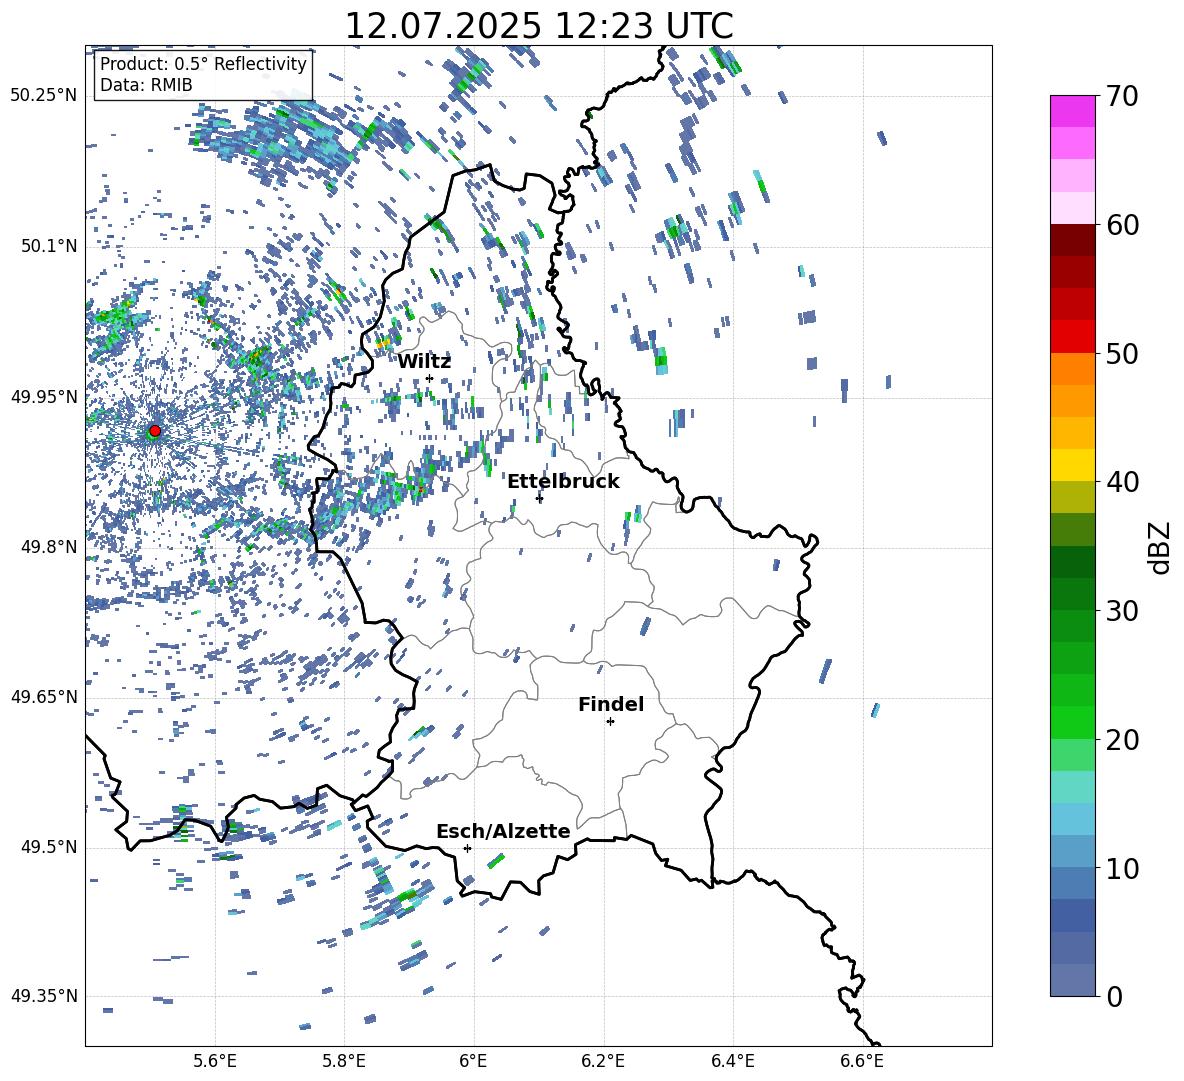Screen dimensions: 1184x1081
Task: Click the dark red colorbar segment below 60
Action: [x=1072, y=239]
